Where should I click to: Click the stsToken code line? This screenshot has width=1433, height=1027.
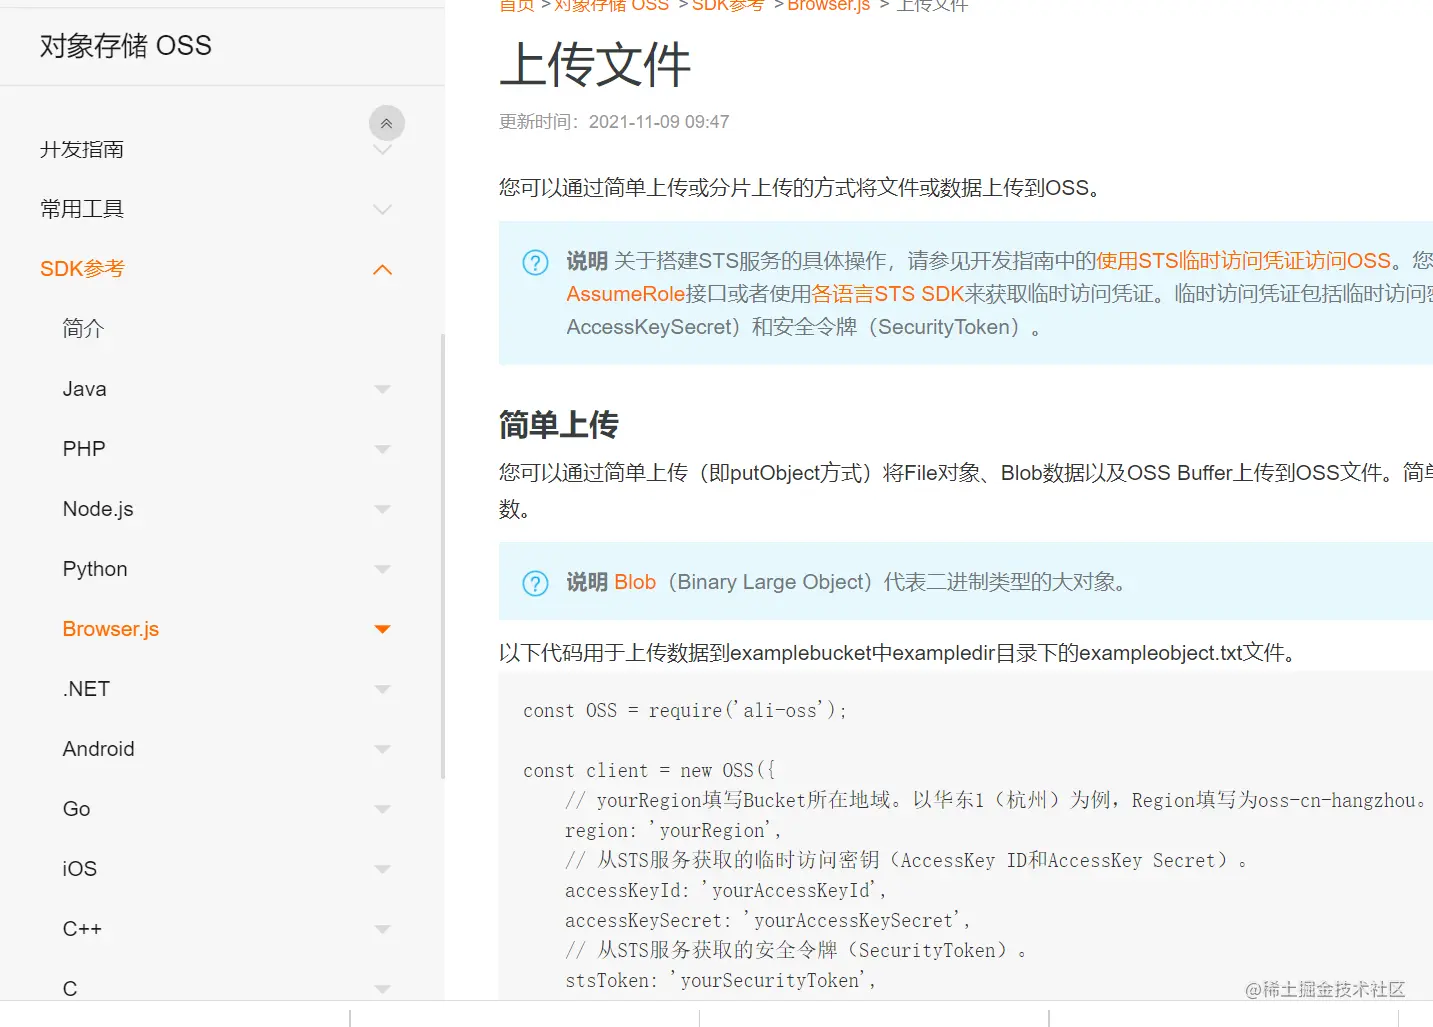click(x=720, y=981)
